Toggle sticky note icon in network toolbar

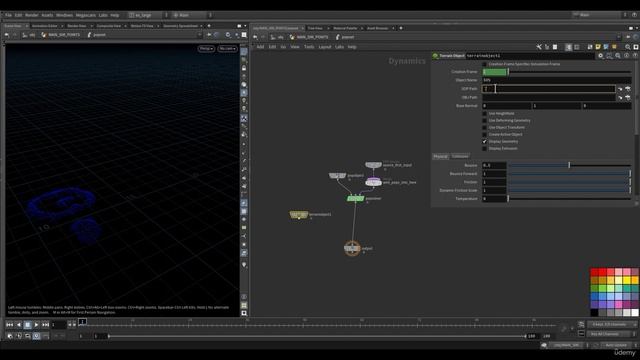(x=598, y=47)
